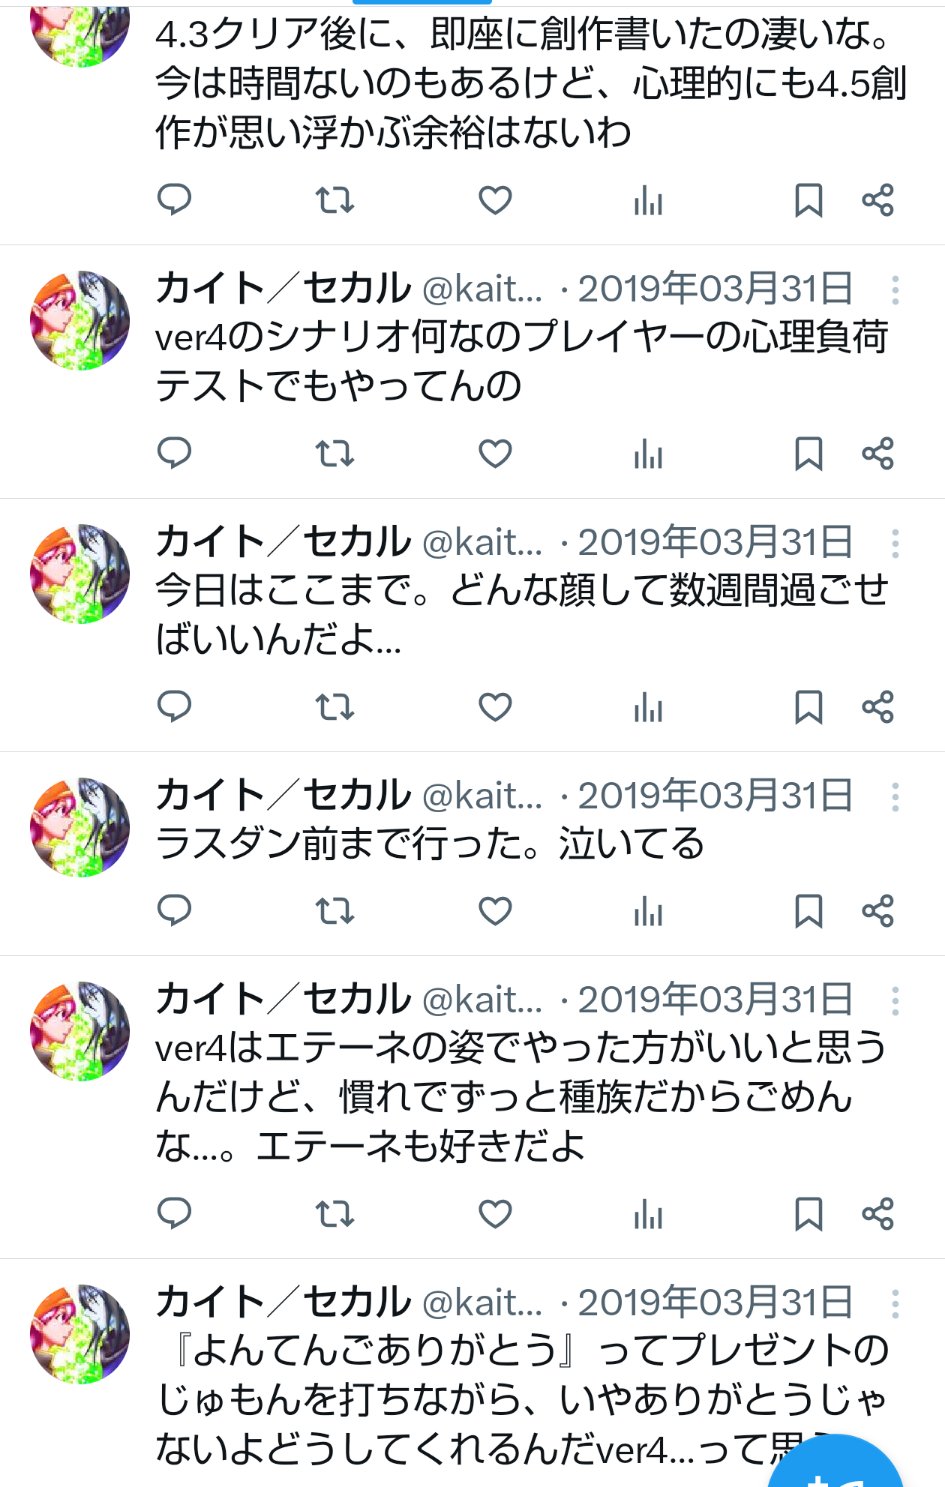Retweet the 'ラスダン前まで行った' tweet
Viewport: 945px width, 1487px height.
[335, 910]
